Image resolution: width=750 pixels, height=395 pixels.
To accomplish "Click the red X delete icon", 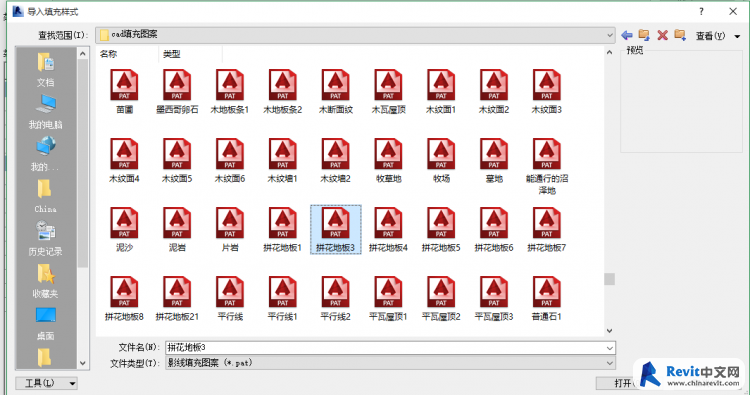I will (662, 35).
